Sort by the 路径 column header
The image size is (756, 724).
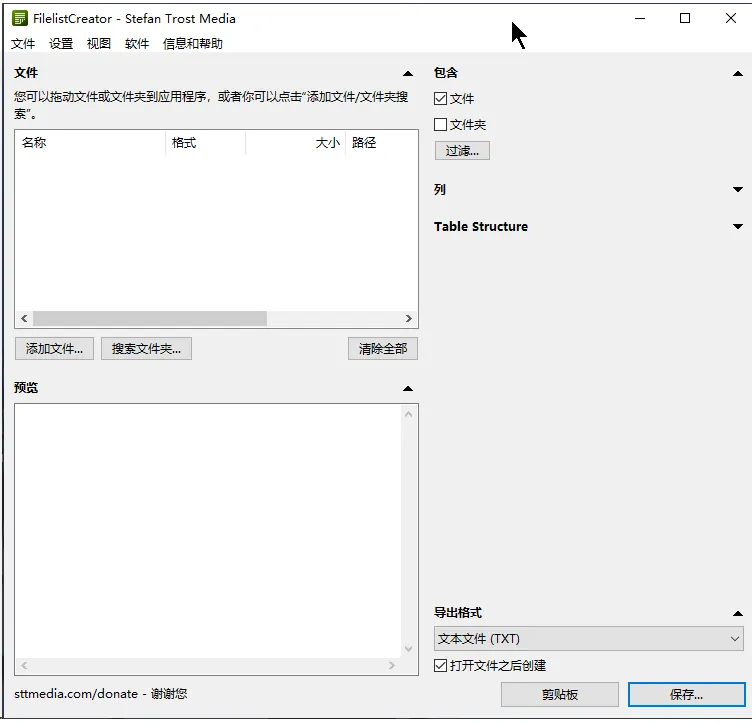point(381,143)
